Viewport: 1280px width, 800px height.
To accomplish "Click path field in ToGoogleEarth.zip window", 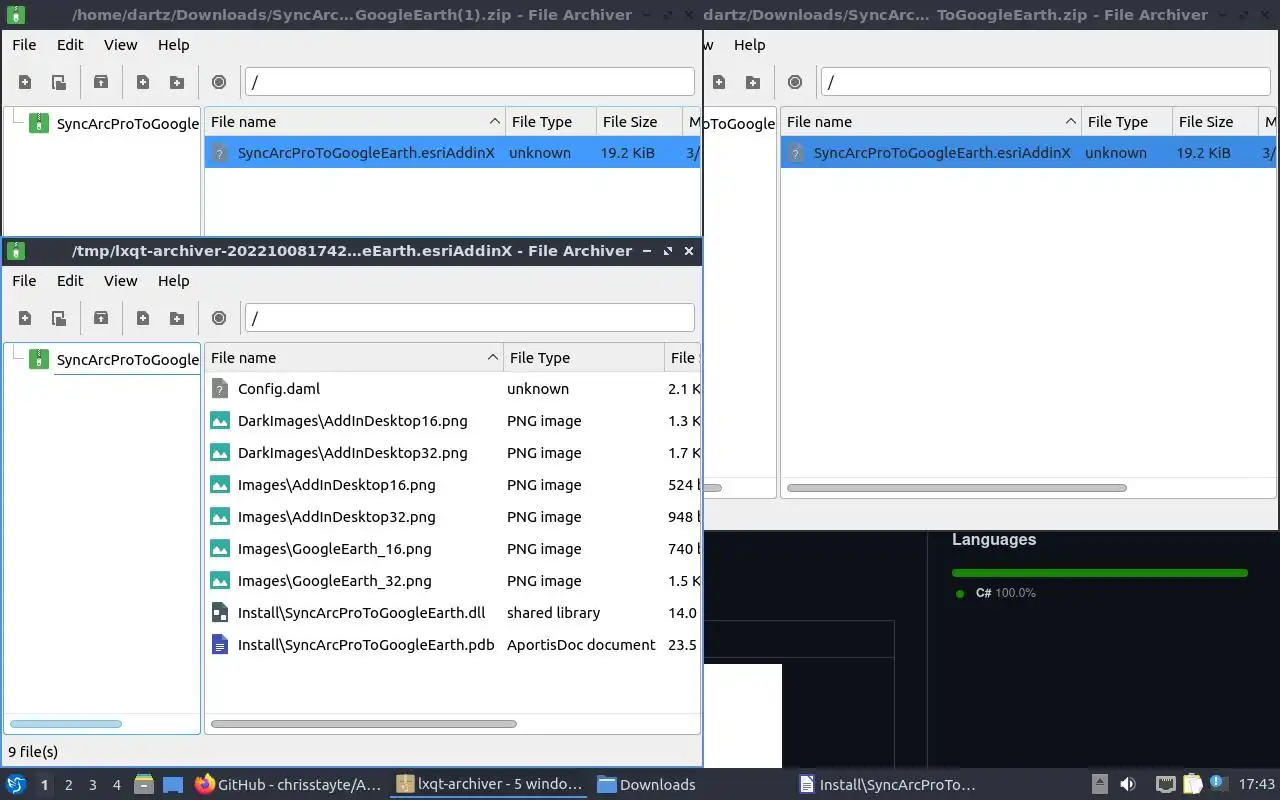I will (x=1045, y=82).
